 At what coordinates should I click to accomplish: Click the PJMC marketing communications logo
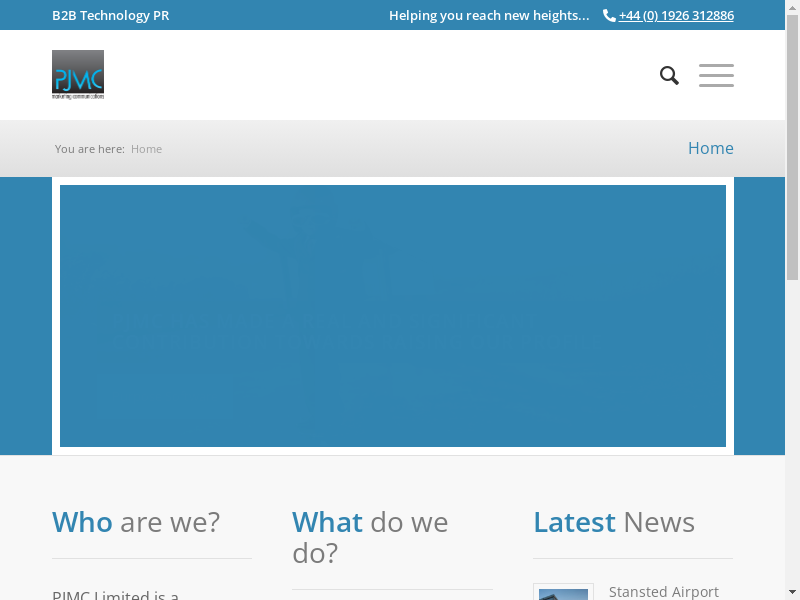pos(78,75)
